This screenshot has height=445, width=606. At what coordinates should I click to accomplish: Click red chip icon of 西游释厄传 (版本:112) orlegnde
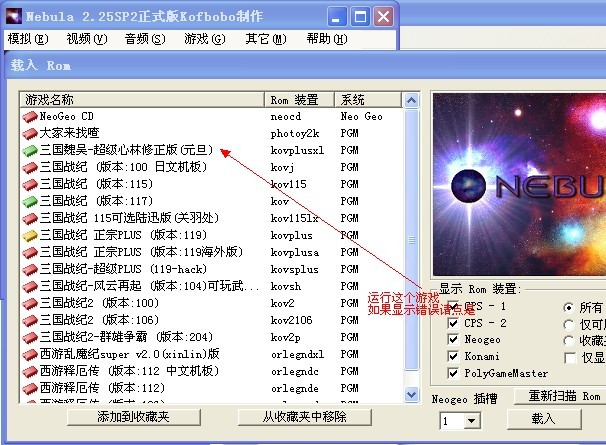click(30, 389)
